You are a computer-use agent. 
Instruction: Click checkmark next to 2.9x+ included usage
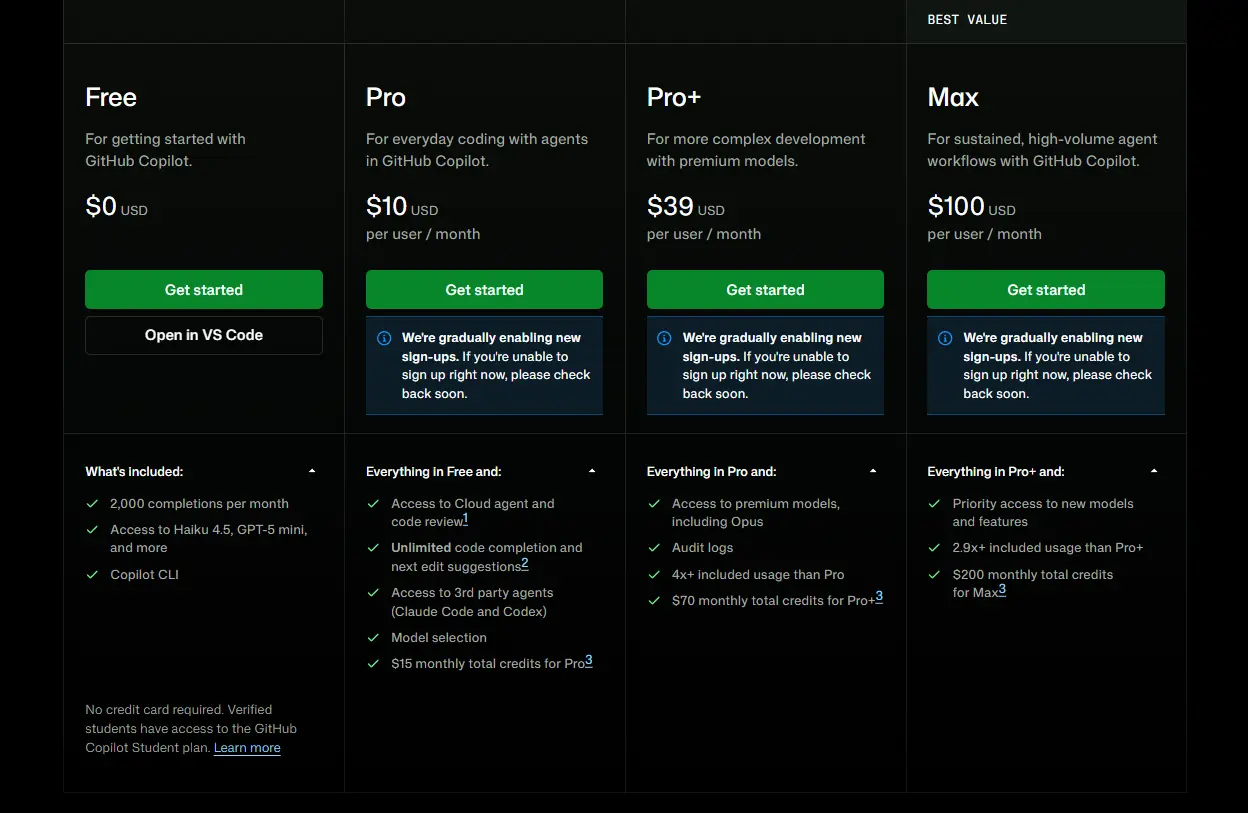point(935,548)
